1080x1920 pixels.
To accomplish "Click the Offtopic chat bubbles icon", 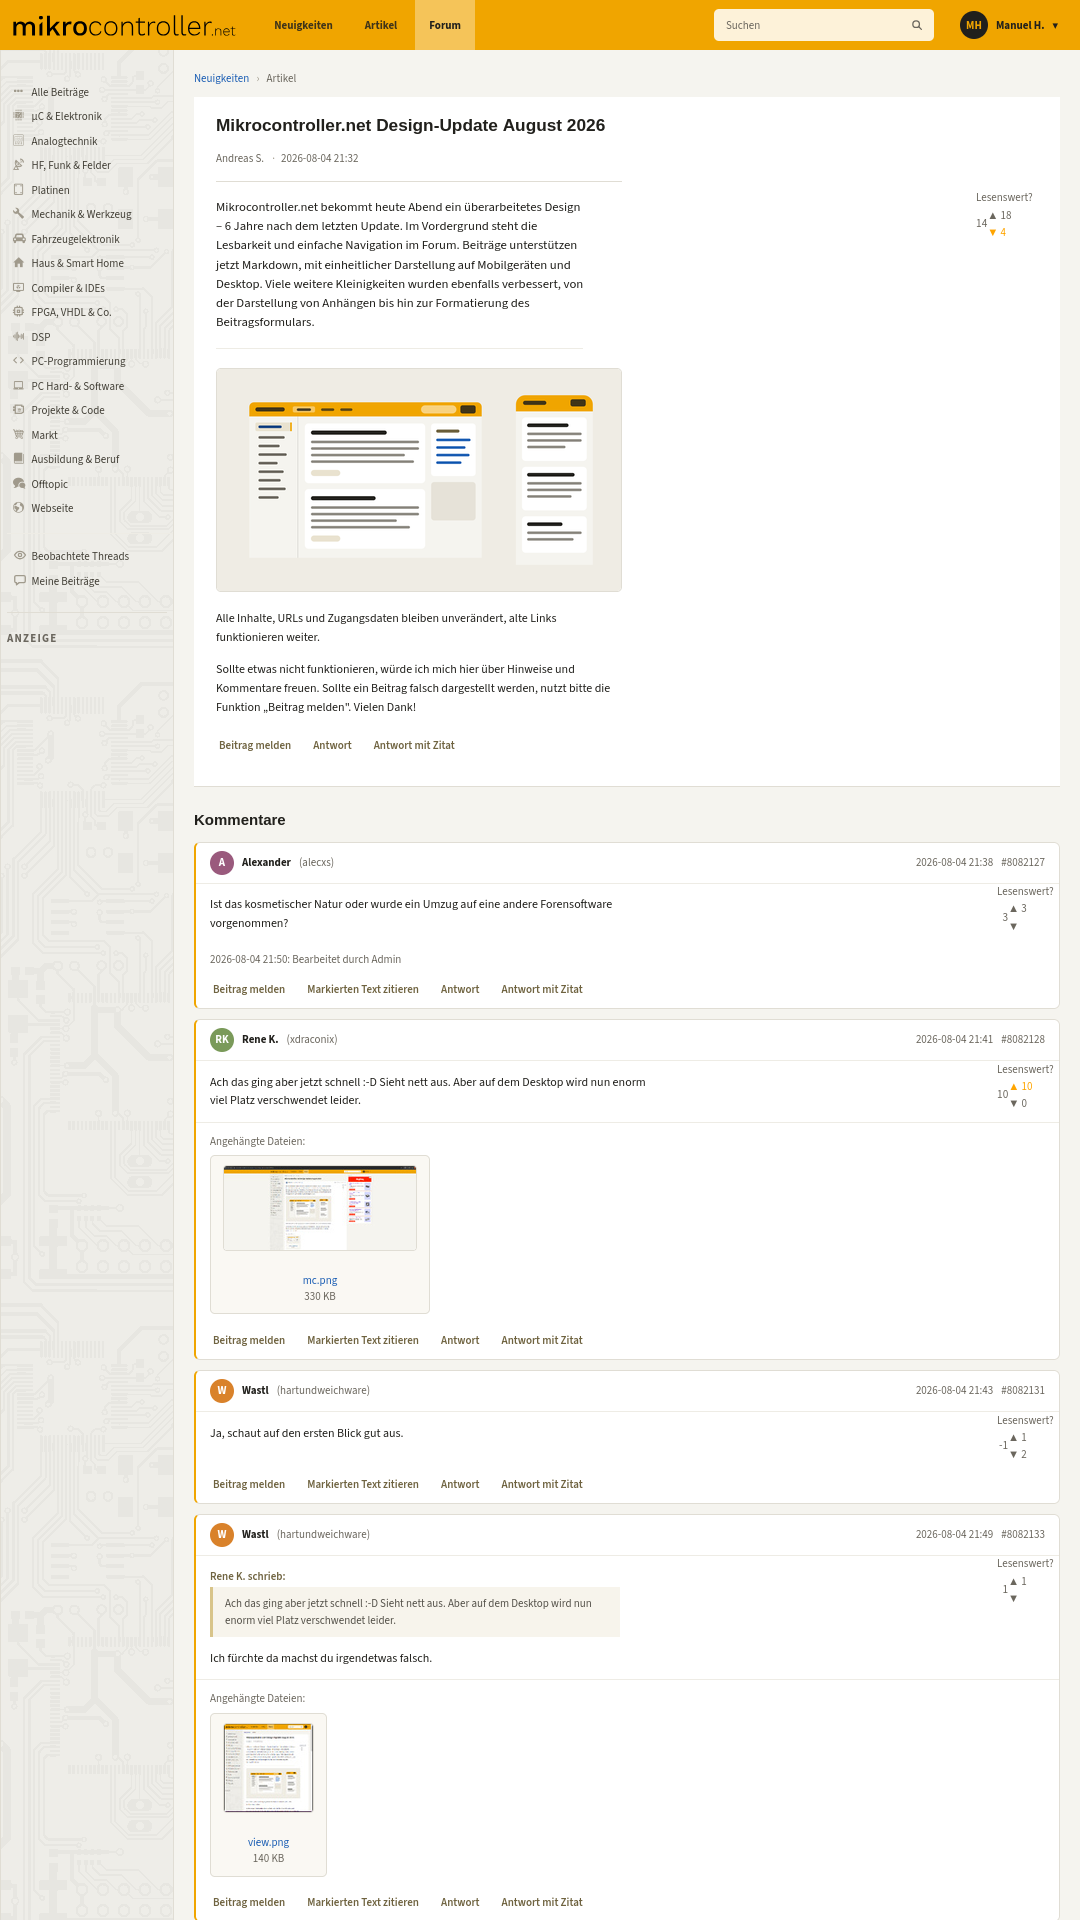I will click(x=18, y=484).
